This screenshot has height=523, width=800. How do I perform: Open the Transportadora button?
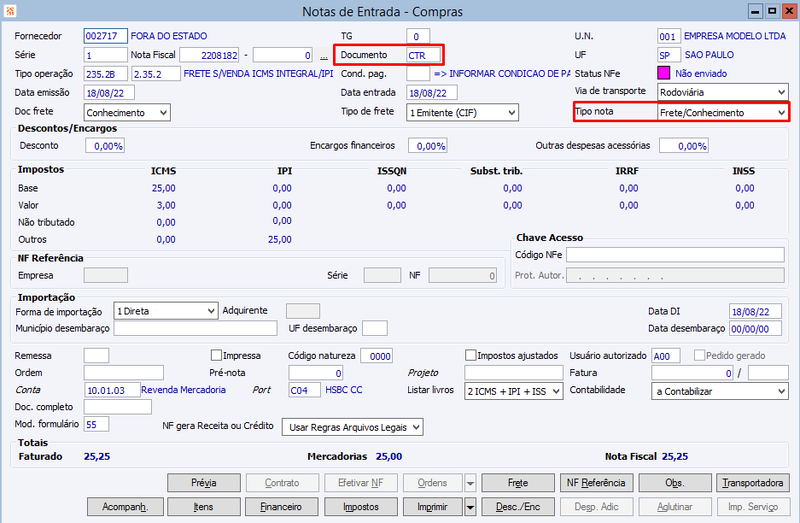pos(753,483)
